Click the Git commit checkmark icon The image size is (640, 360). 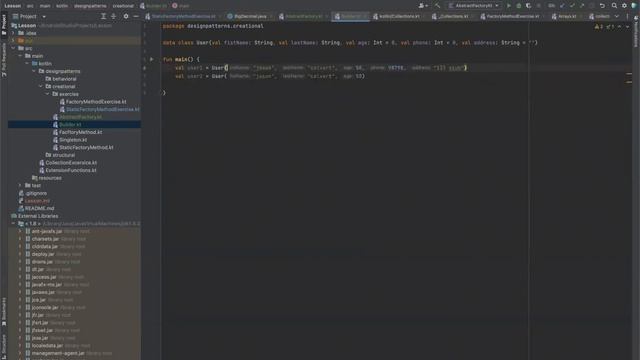[572, 6]
